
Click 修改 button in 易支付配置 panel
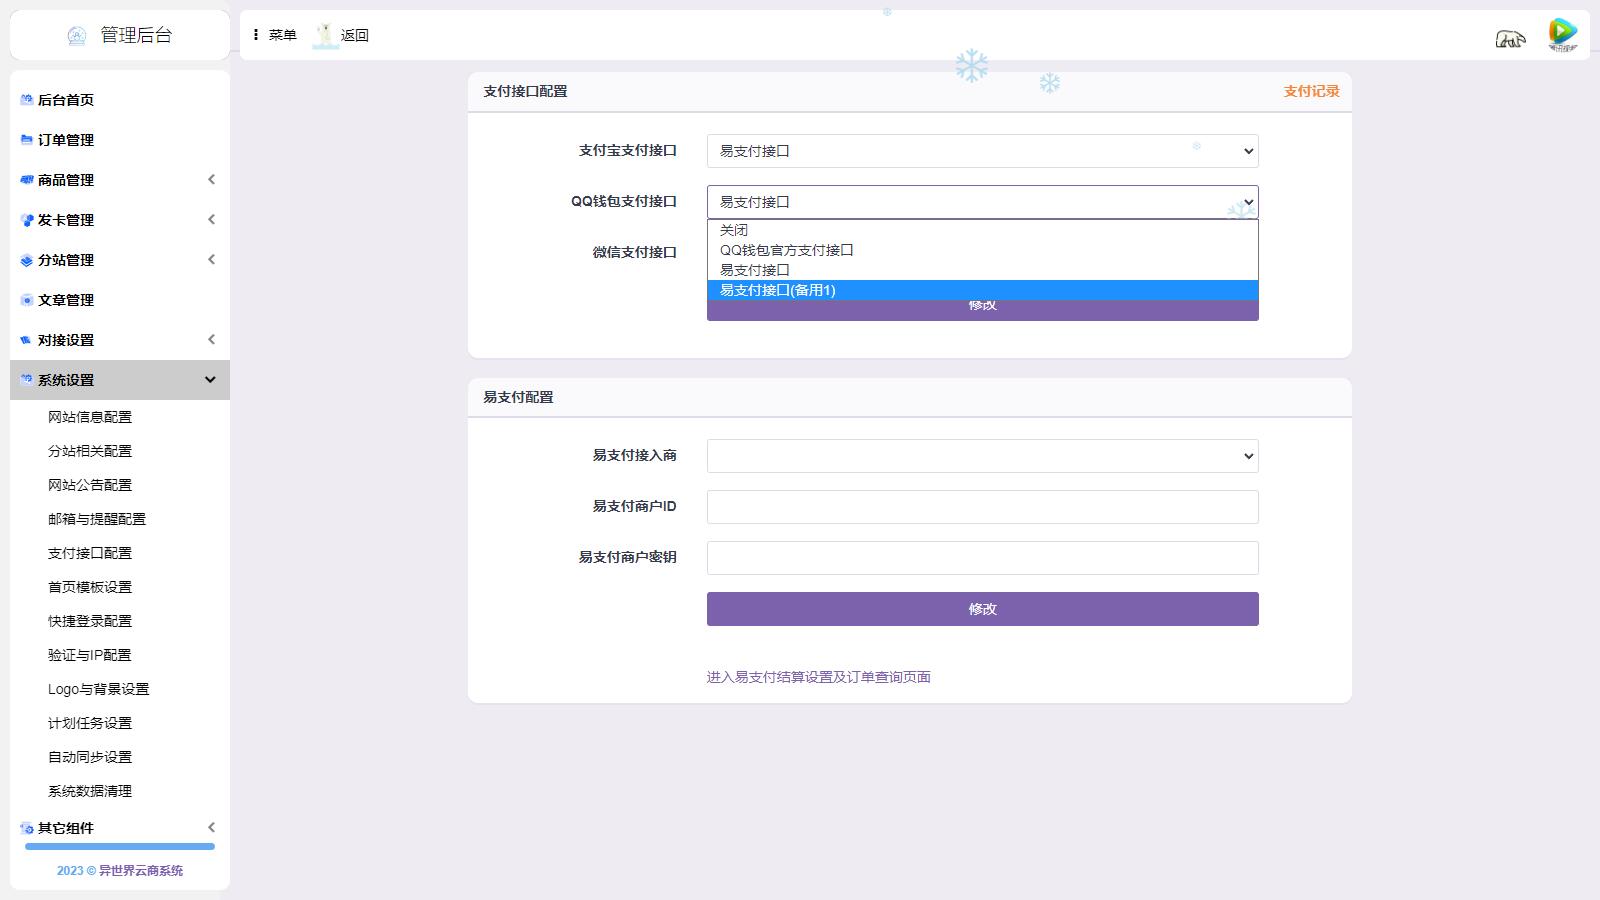click(x=982, y=609)
